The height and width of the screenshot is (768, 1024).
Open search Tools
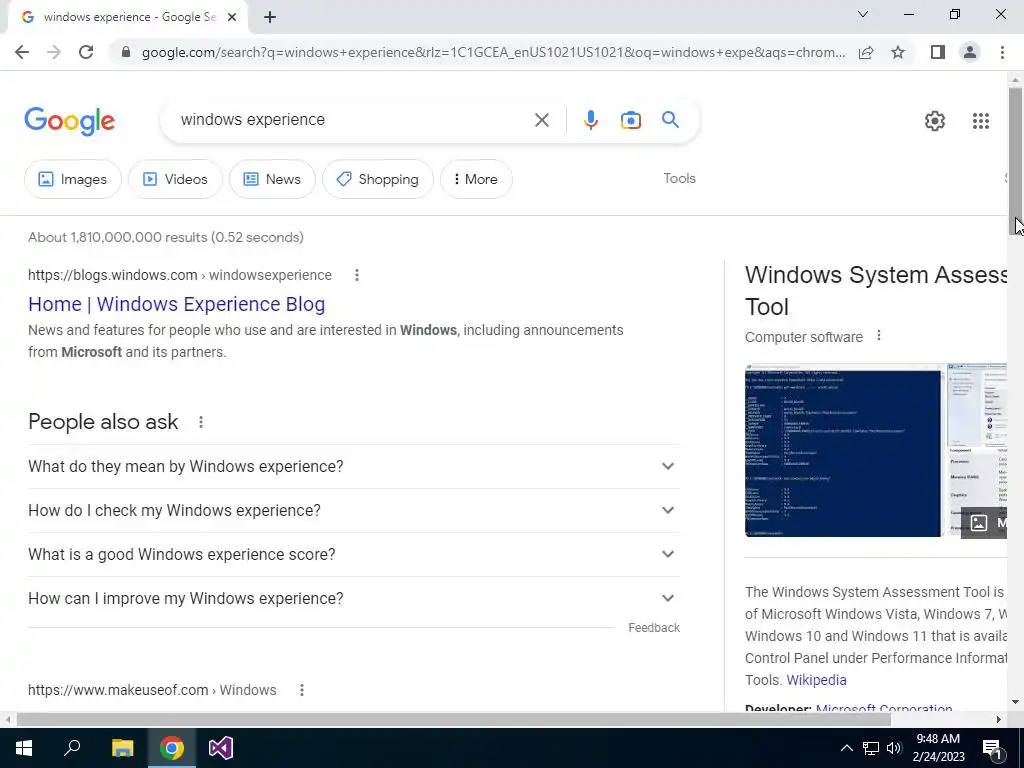click(x=679, y=178)
